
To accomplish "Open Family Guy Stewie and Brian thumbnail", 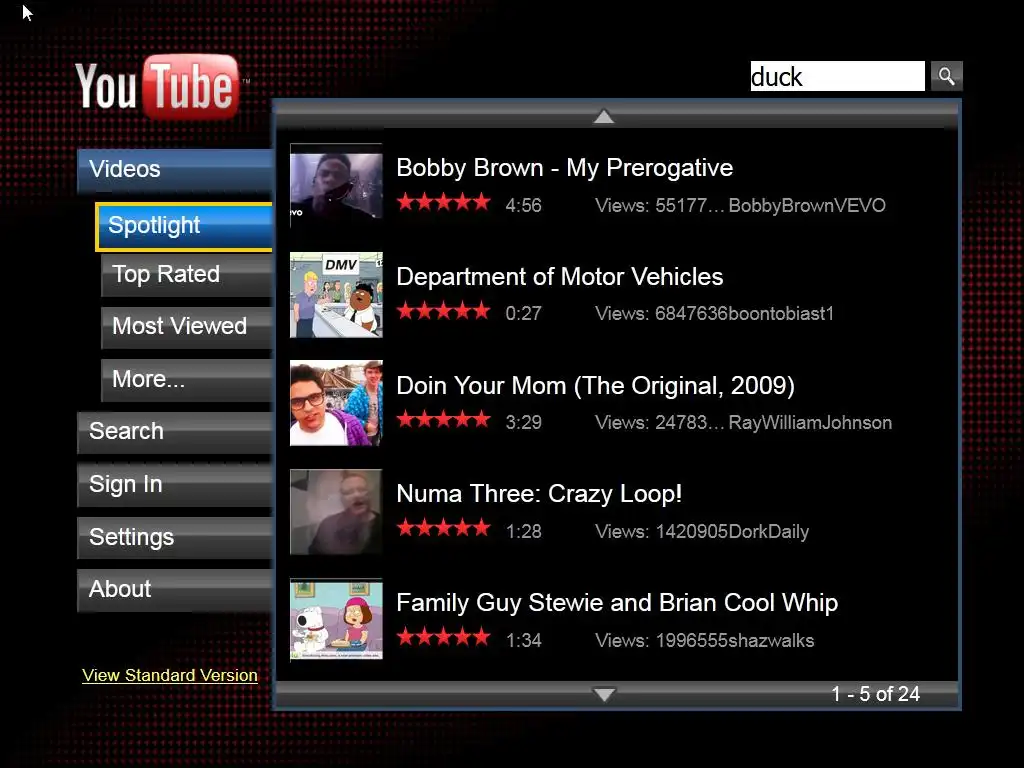I will coord(336,620).
